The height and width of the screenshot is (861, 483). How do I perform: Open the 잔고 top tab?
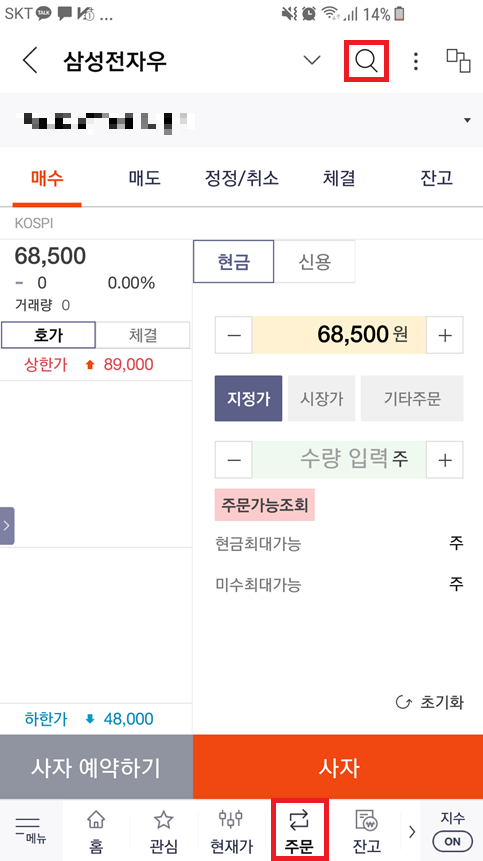[436, 178]
